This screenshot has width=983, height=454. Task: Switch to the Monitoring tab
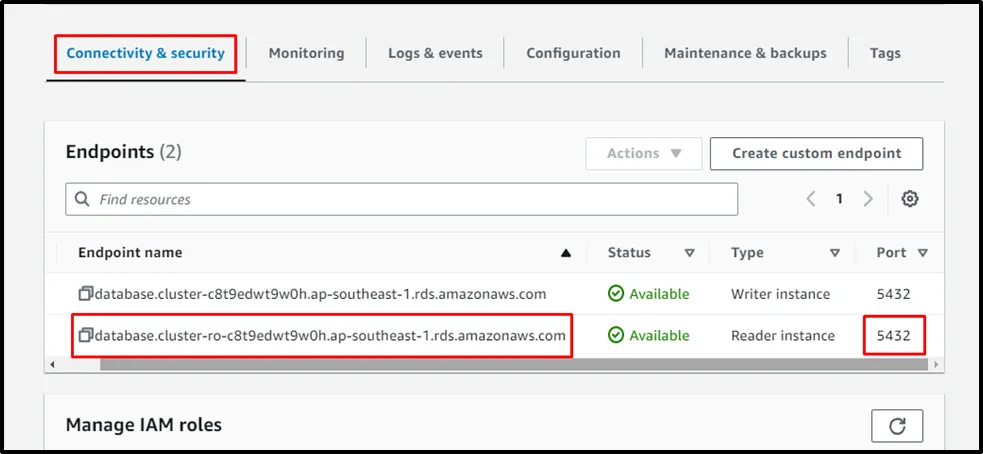(306, 53)
